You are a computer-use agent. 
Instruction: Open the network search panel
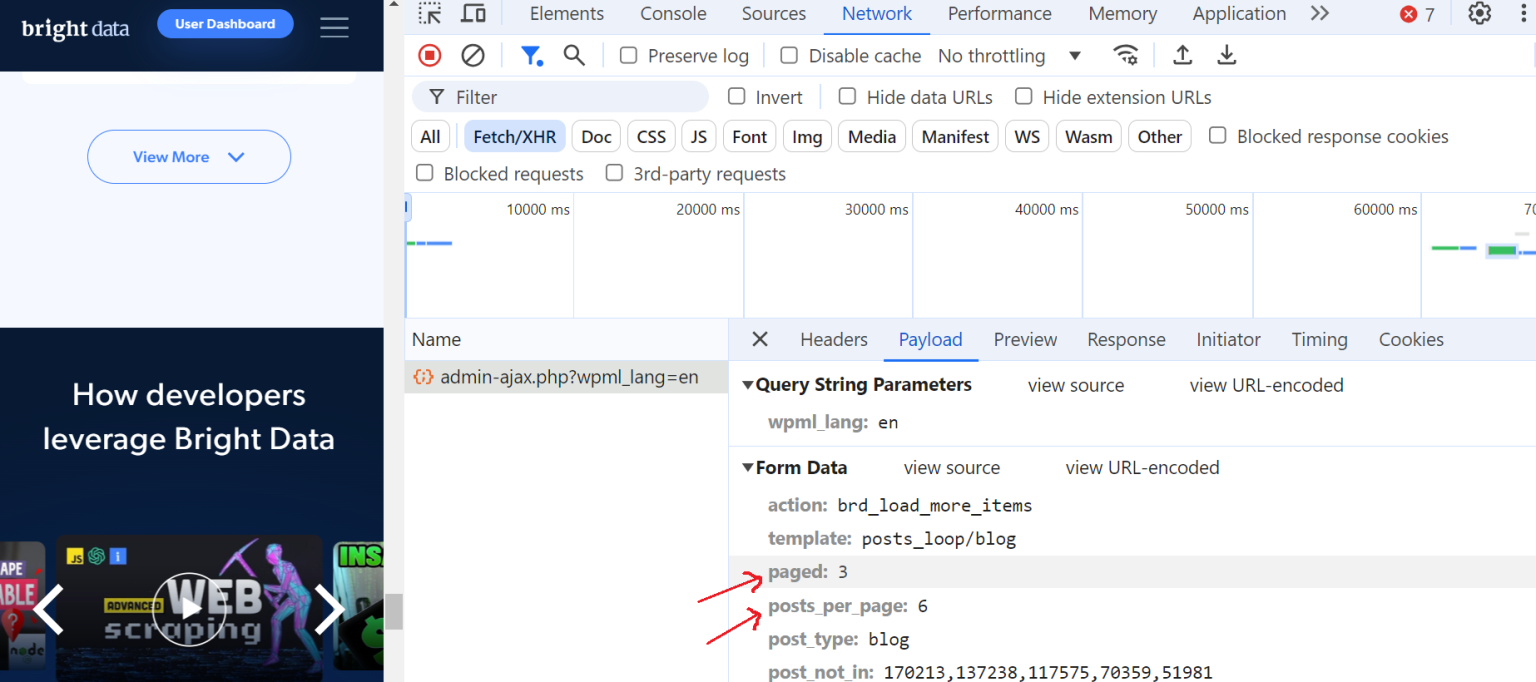pos(574,55)
